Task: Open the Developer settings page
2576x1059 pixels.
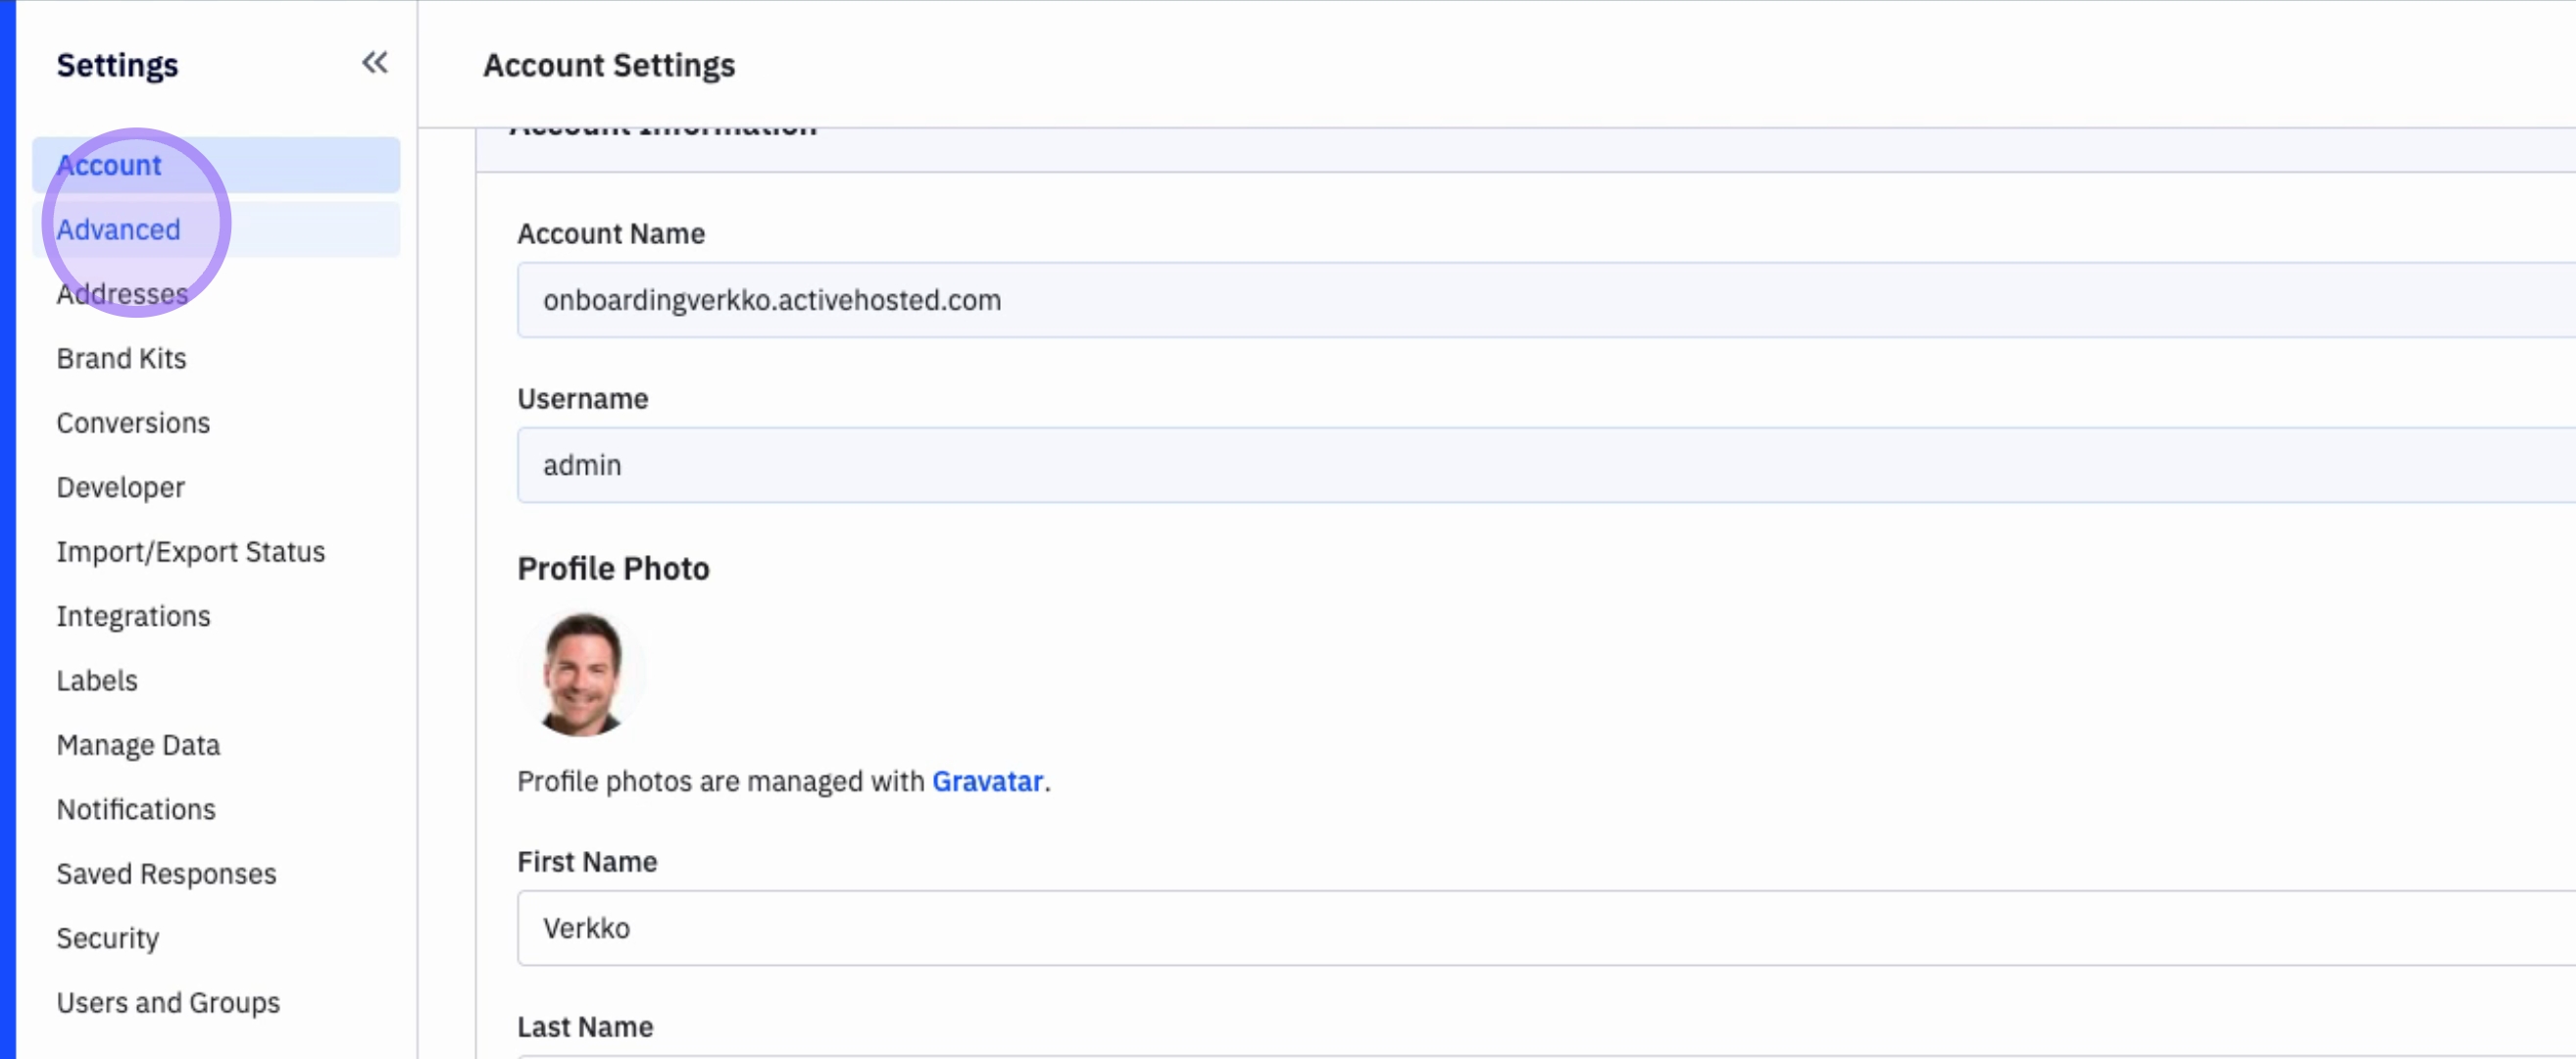Action: [x=120, y=487]
